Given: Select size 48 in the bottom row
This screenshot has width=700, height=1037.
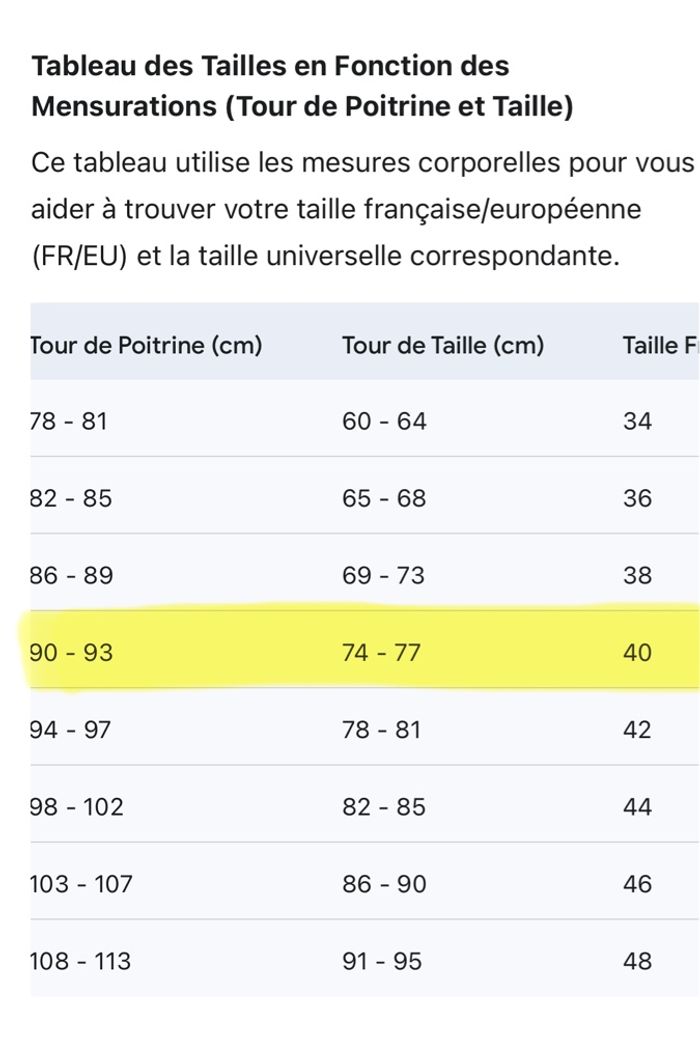Looking at the screenshot, I should (x=637, y=961).
